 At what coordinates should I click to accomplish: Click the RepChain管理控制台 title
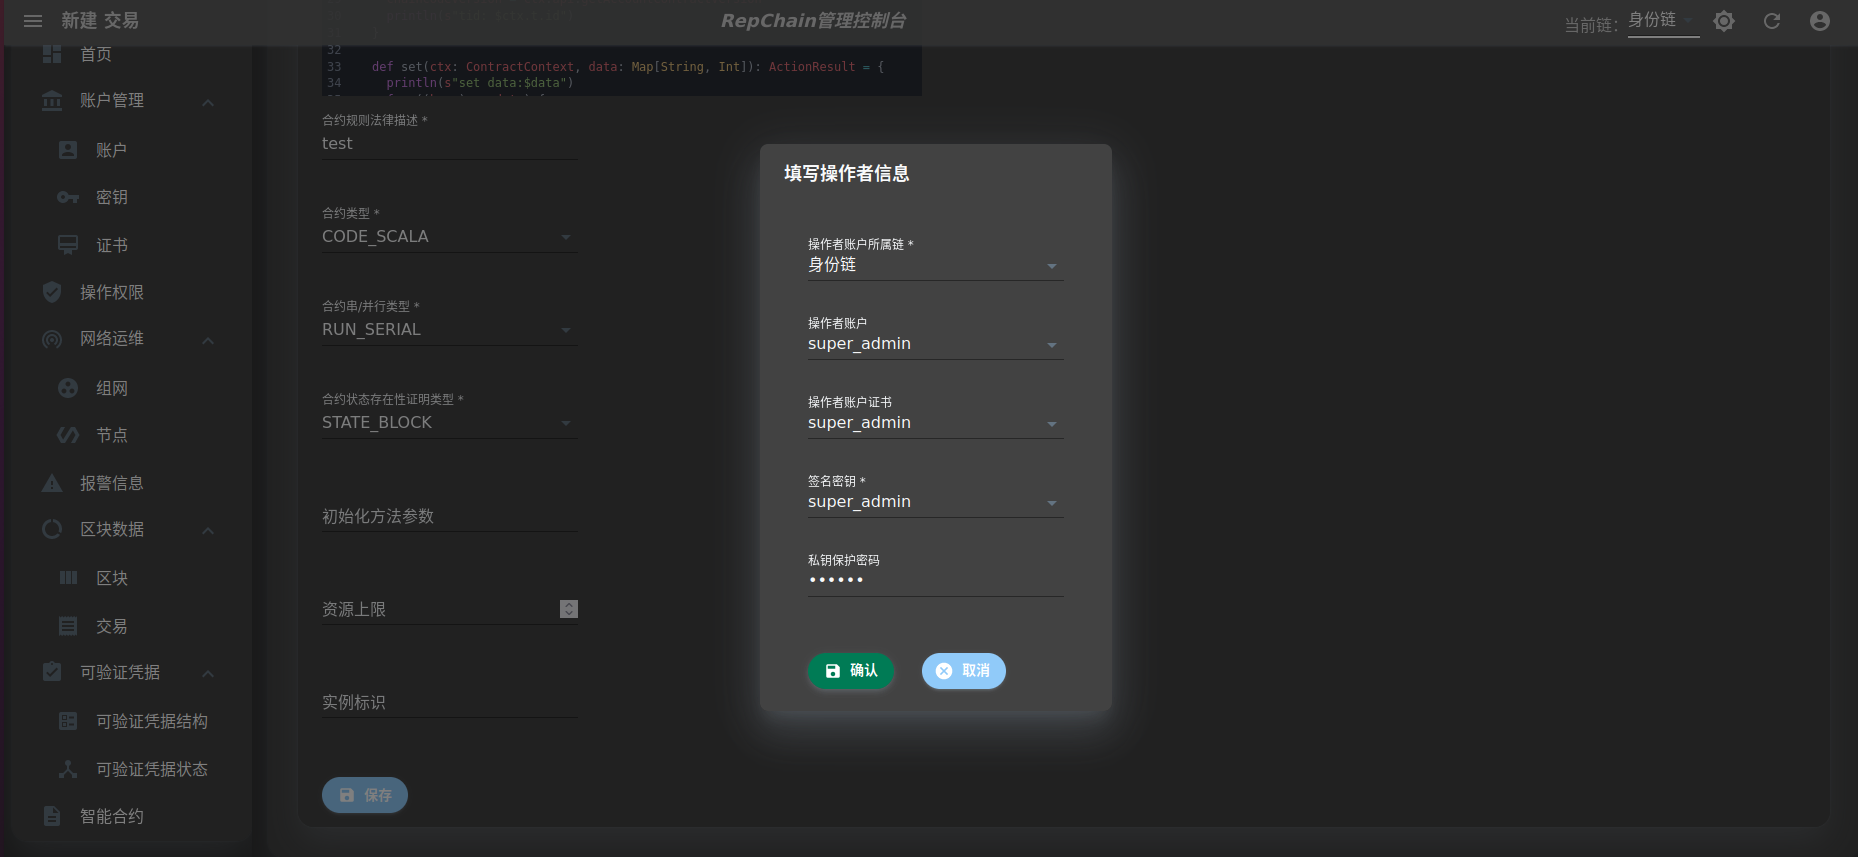pos(813,21)
